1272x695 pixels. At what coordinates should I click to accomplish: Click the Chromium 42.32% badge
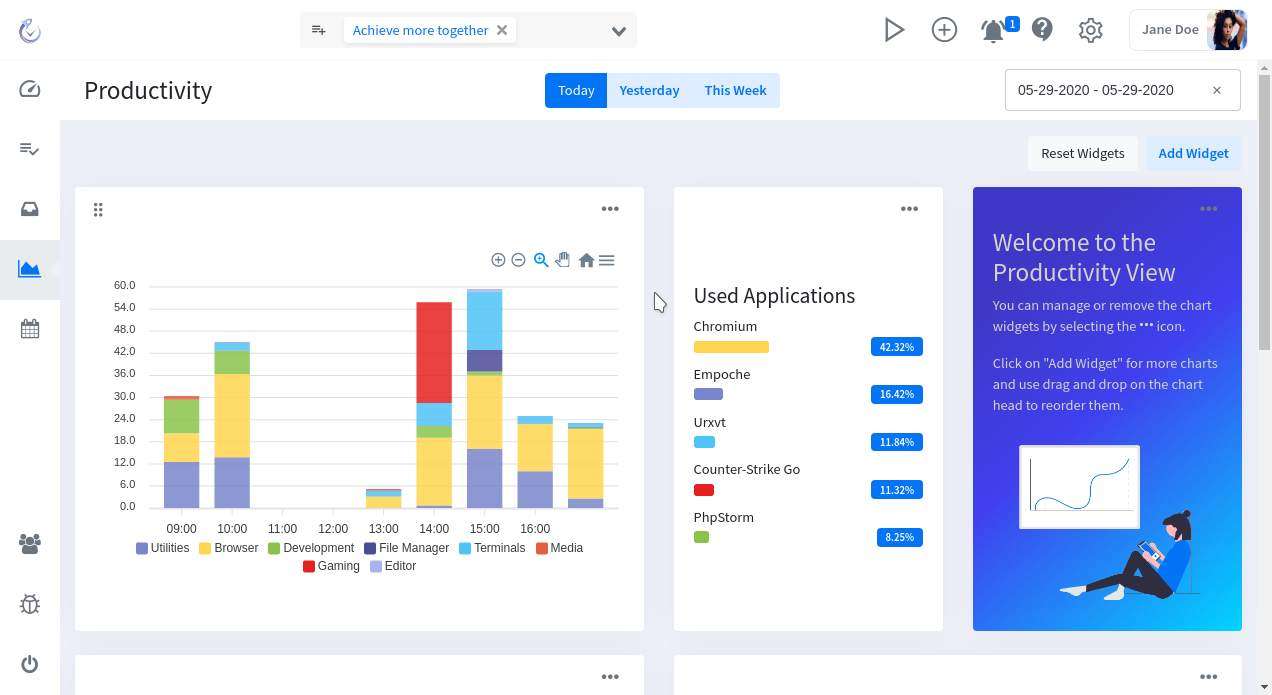[x=896, y=347]
